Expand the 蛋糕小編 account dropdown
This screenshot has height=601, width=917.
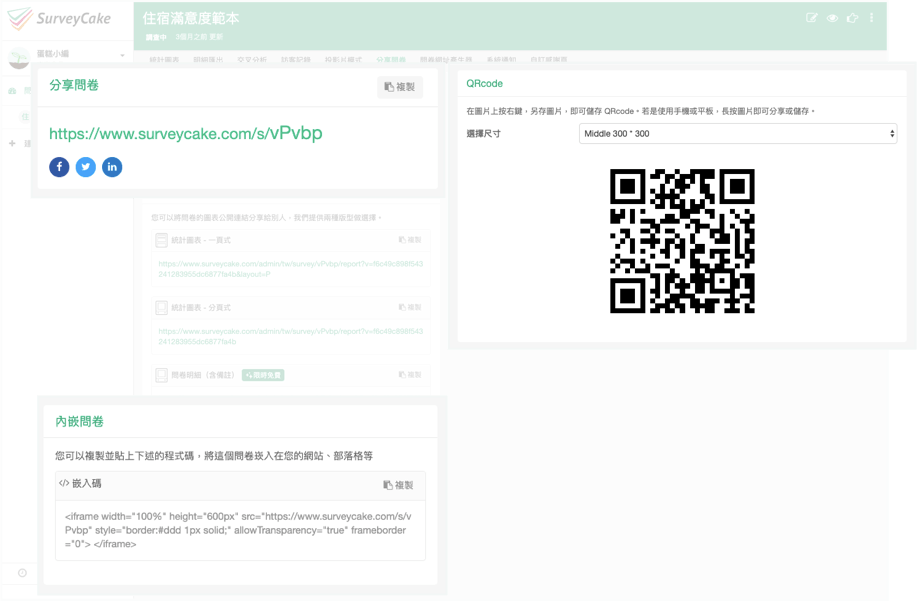coord(122,55)
